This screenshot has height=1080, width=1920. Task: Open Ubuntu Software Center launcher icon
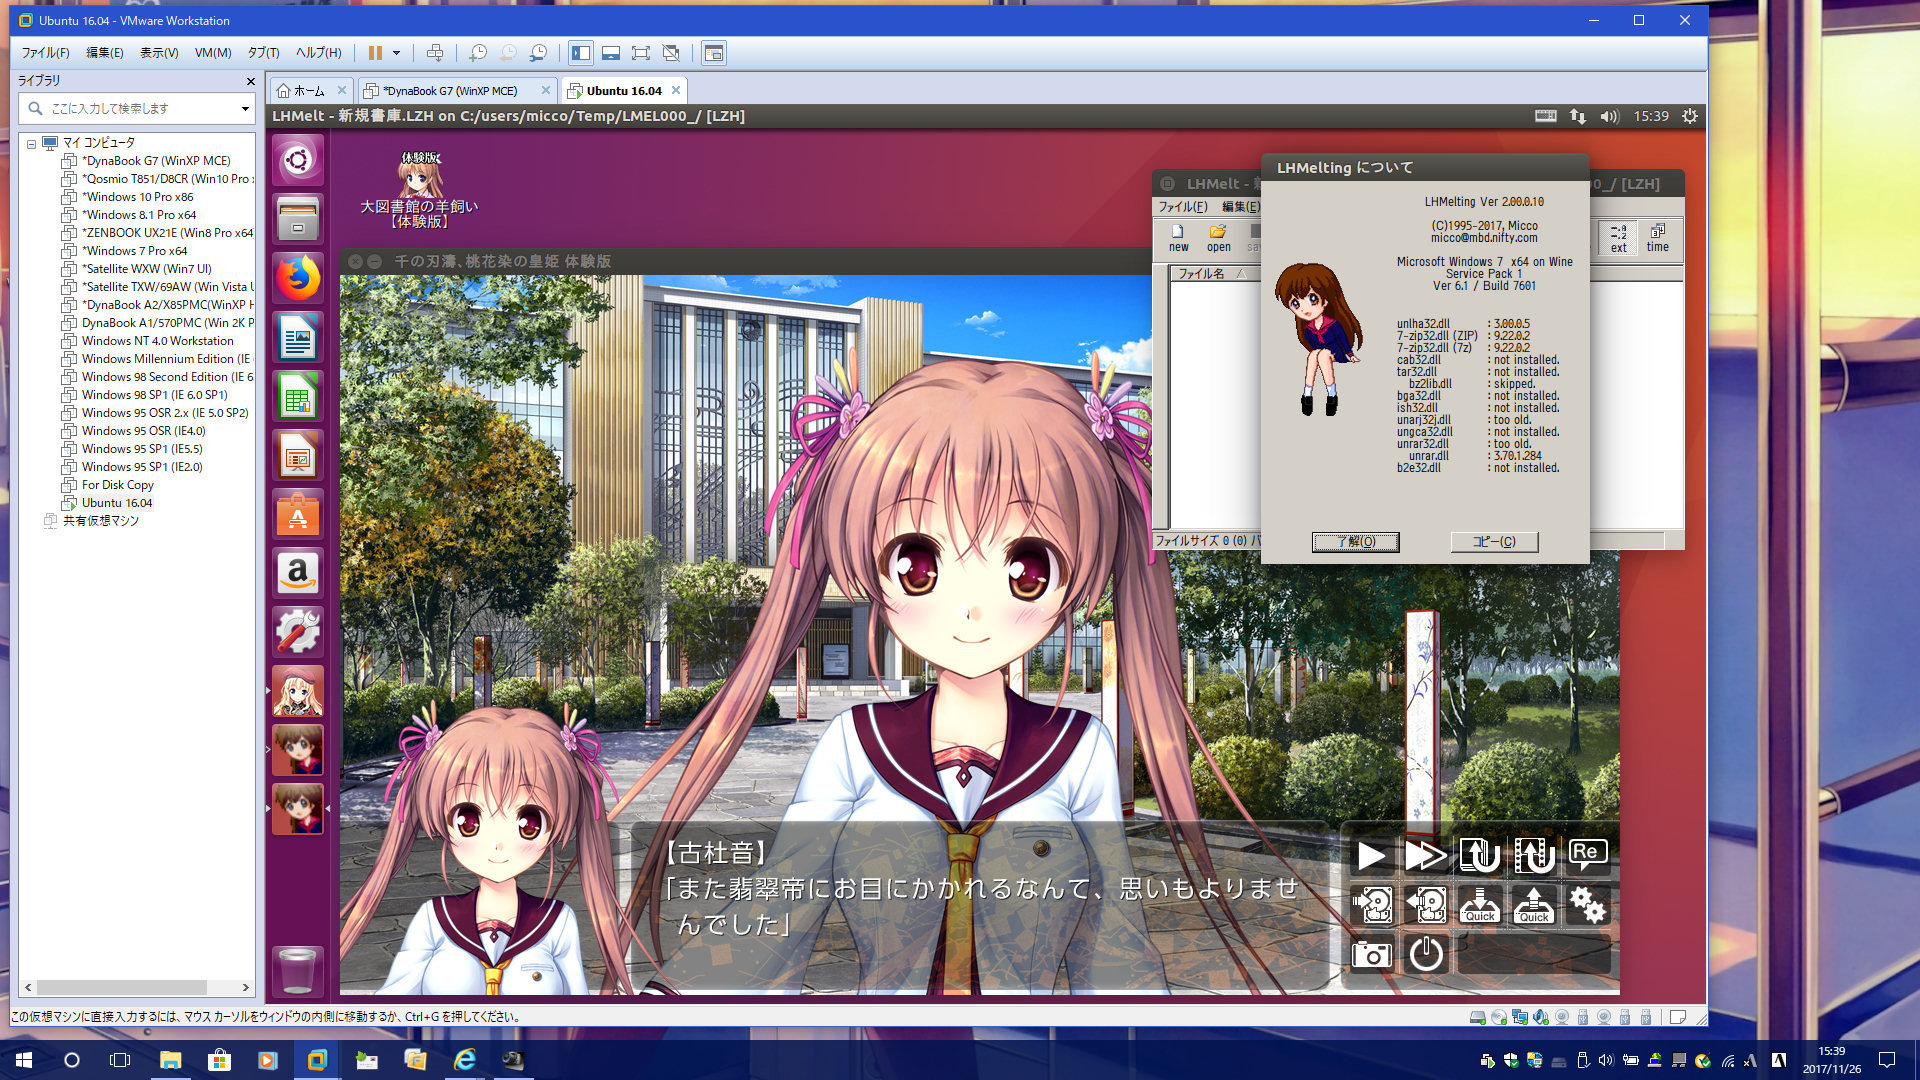[298, 514]
